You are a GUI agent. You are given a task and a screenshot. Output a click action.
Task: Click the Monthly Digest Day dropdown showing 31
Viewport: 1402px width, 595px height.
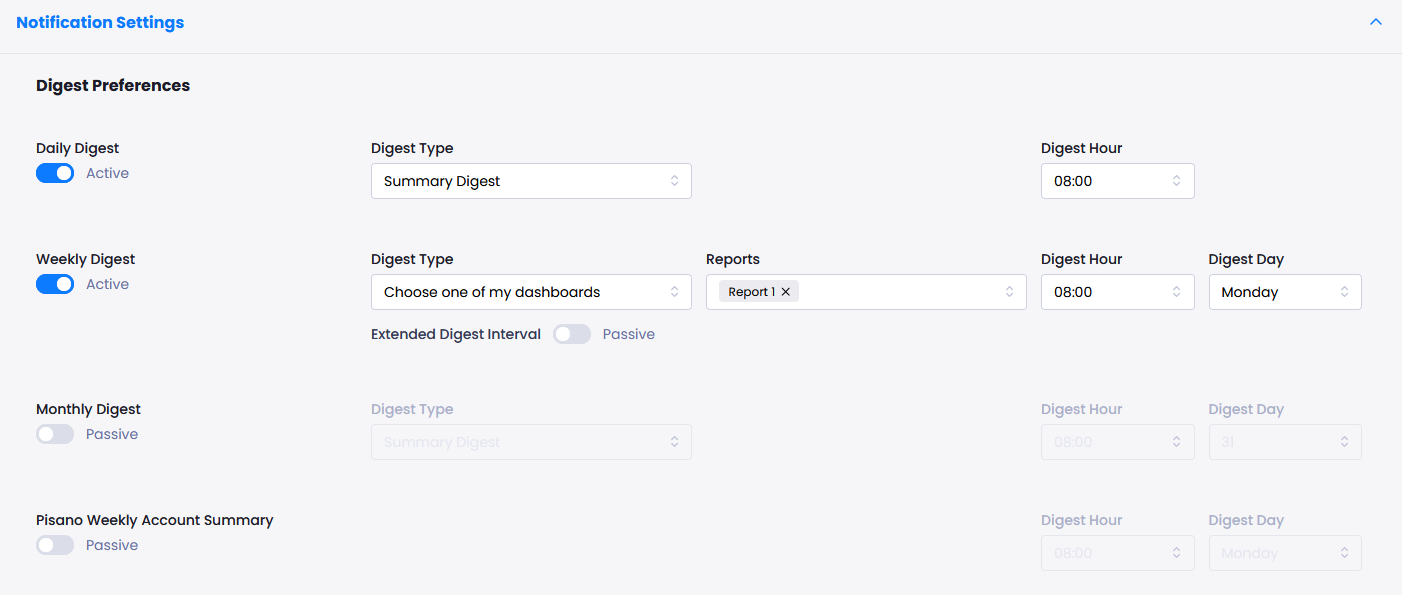(x=1285, y=442)
